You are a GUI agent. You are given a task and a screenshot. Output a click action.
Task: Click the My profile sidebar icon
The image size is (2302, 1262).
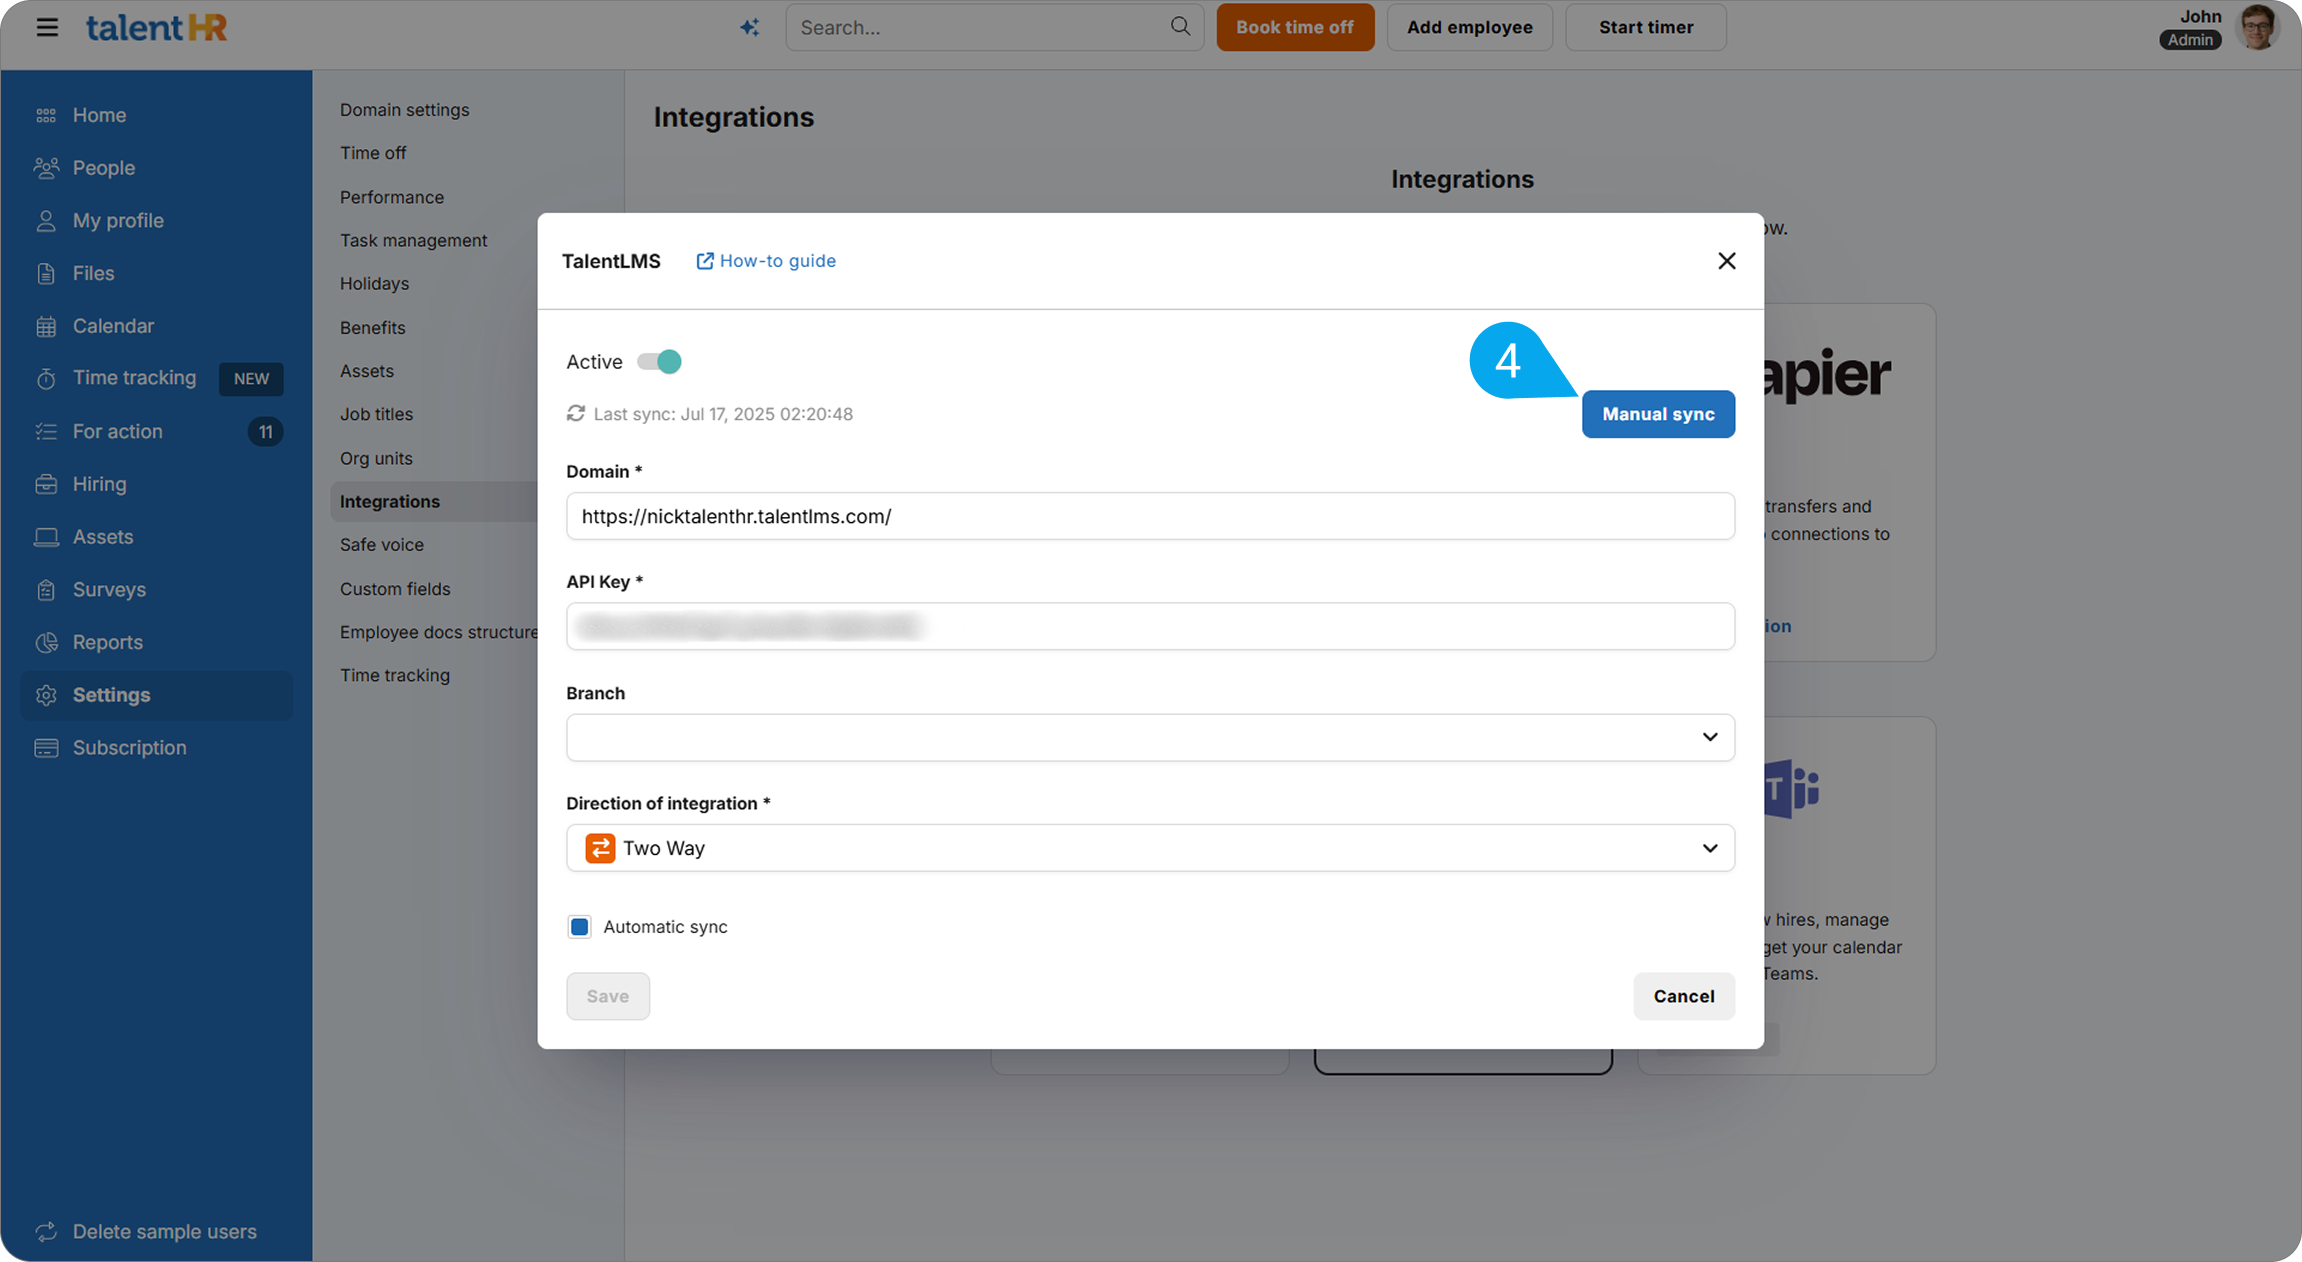pyautogui.click(x=46, y=221)
